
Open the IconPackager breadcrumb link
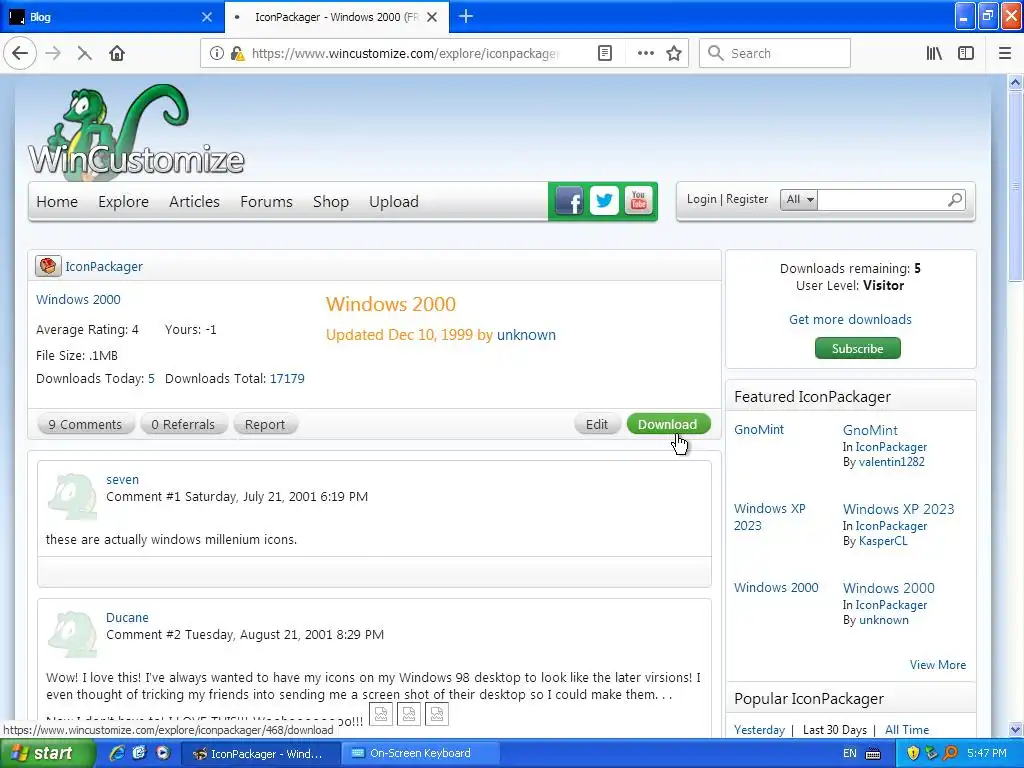click(103, 266)
